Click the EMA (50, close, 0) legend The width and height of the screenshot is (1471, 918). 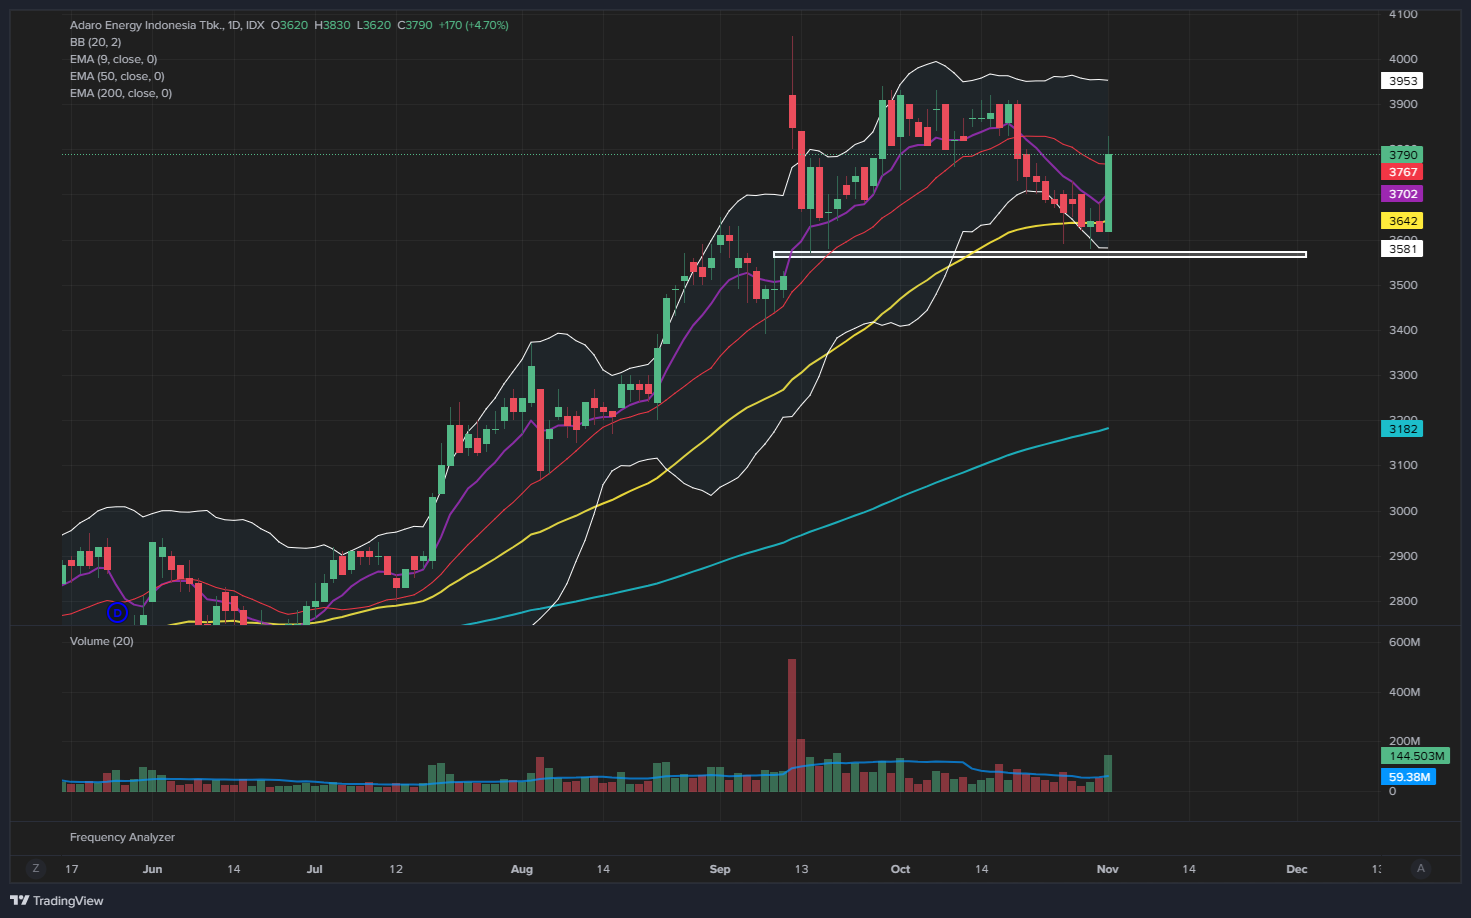coord(117,76)
